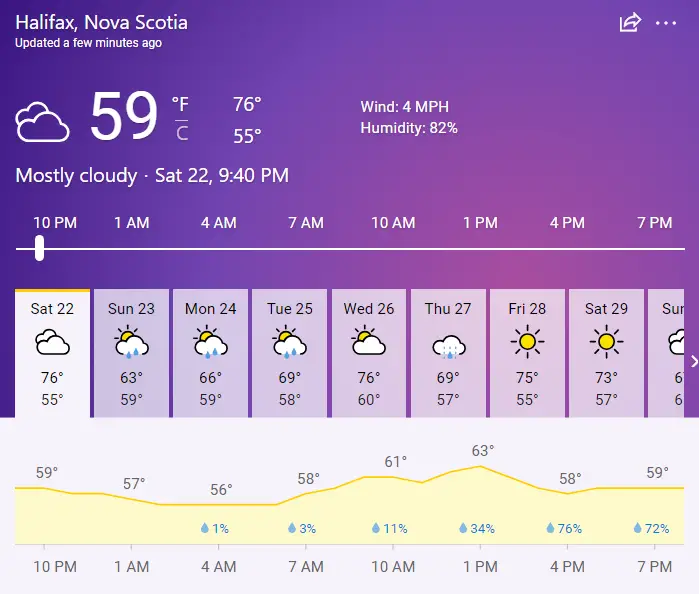Viewport: 699px width, 594px height.
Task: Select the Sat 22 forecast tab
Action: click(52, 353)
